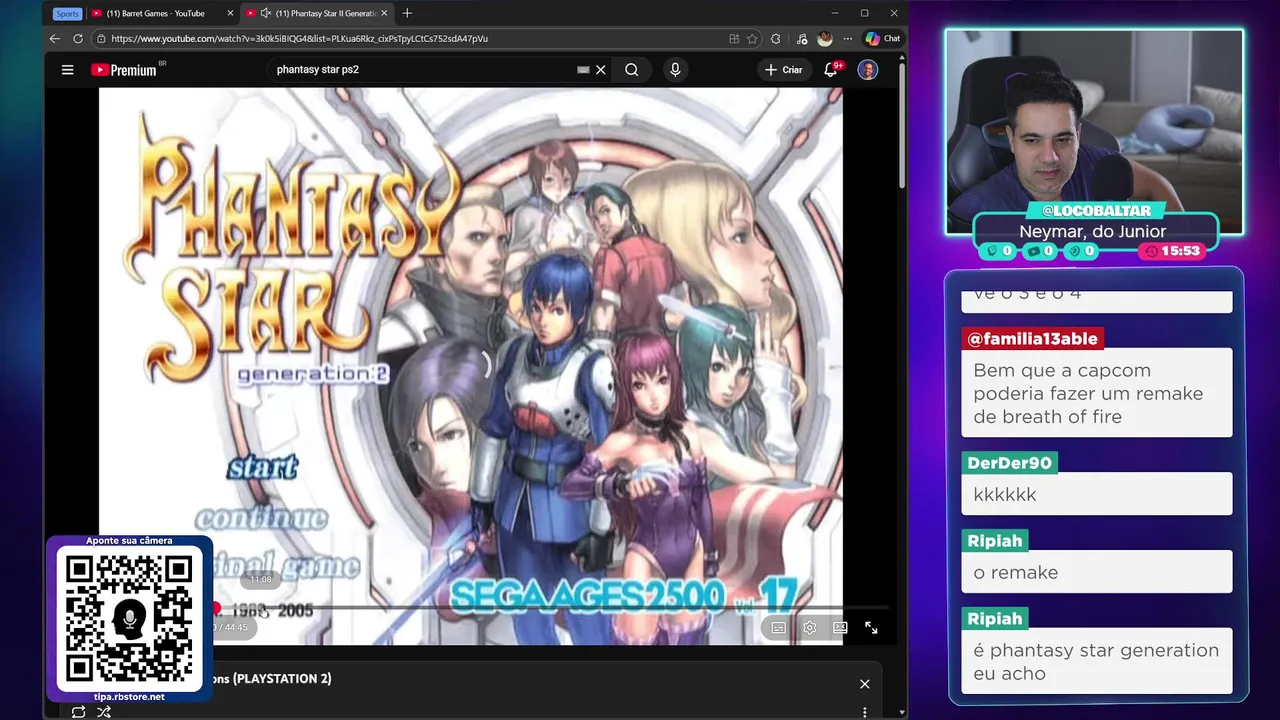Open YouTube notifications bell

(x=831, y=70)
